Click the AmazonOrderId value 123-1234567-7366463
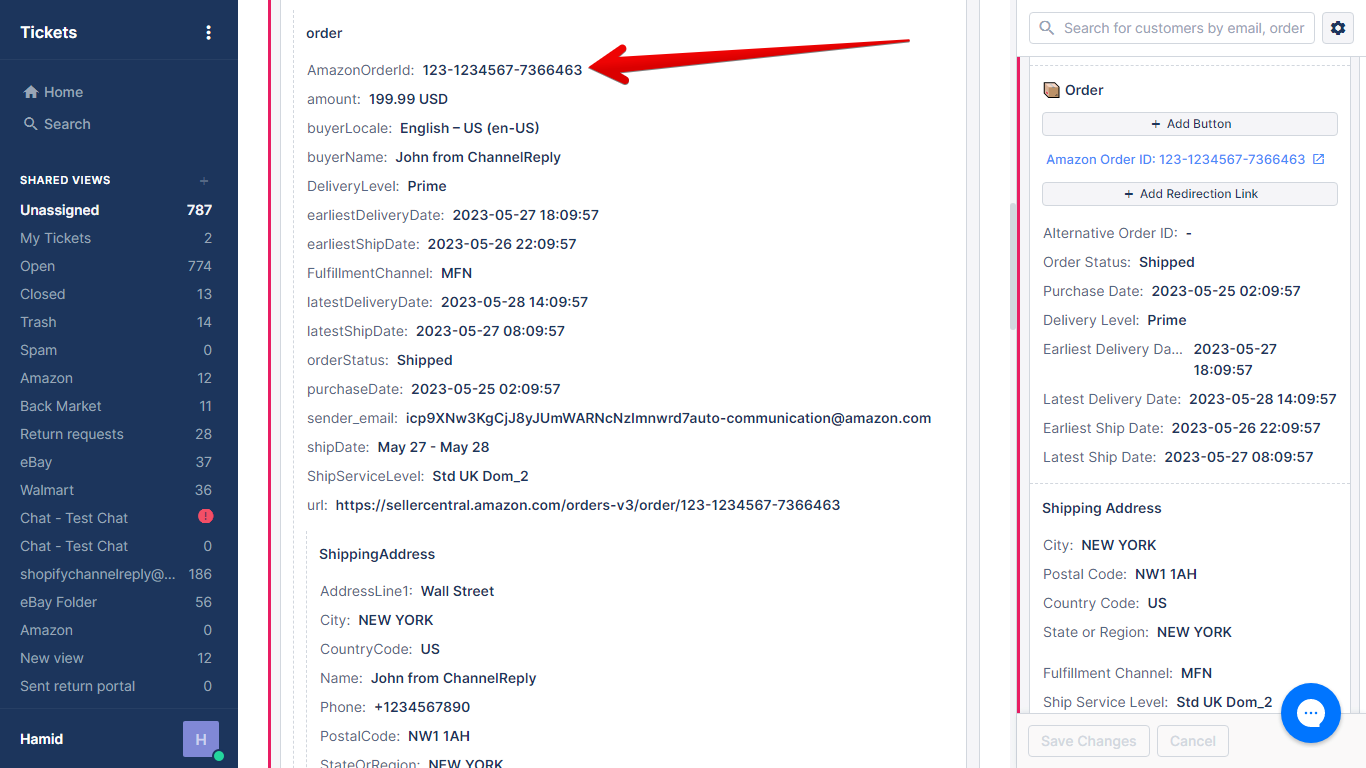The image size is (1366, 768). pyautogui.click(x=502, y=70)
